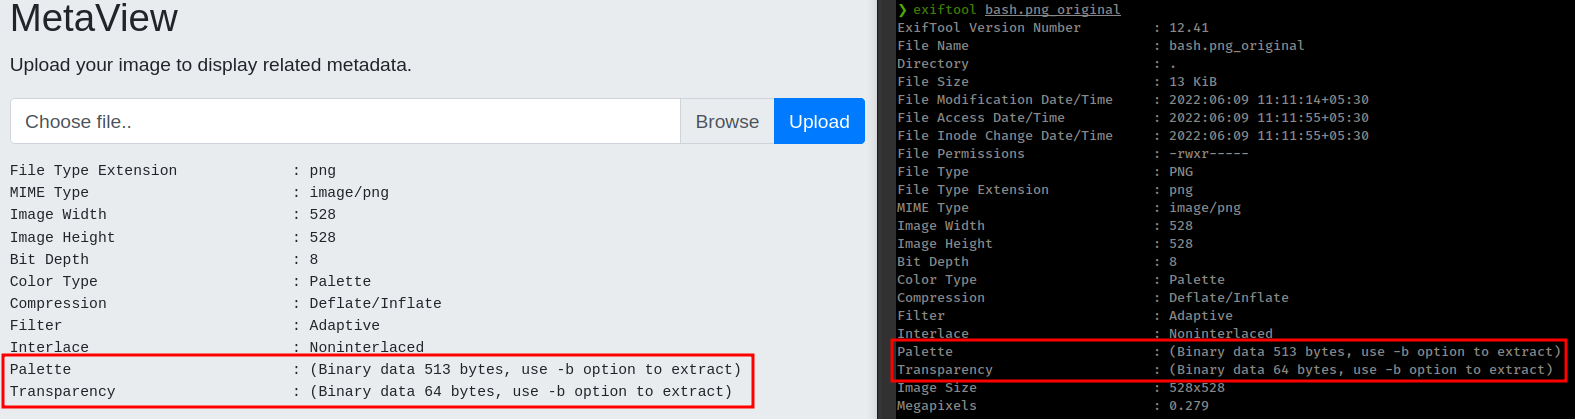This screenshot has height=419, width=1575.
Task: Click the MetaView page heading
Action: click(x=94, y=18)
